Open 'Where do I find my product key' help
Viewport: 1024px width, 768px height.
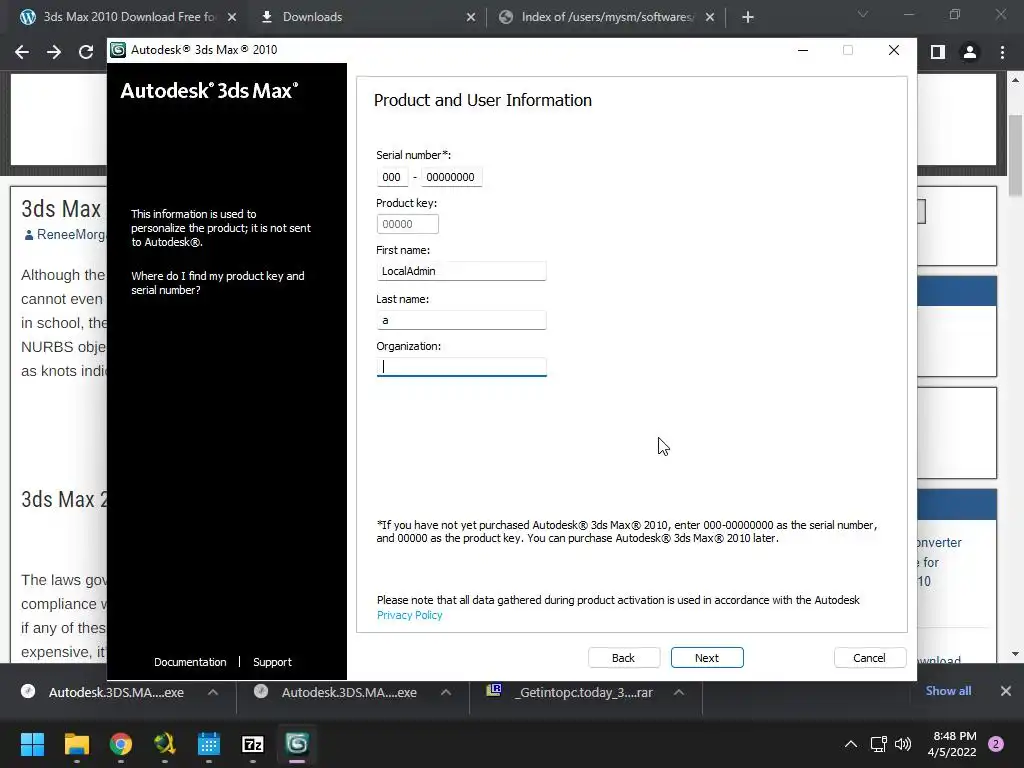(x=217, y=283)
